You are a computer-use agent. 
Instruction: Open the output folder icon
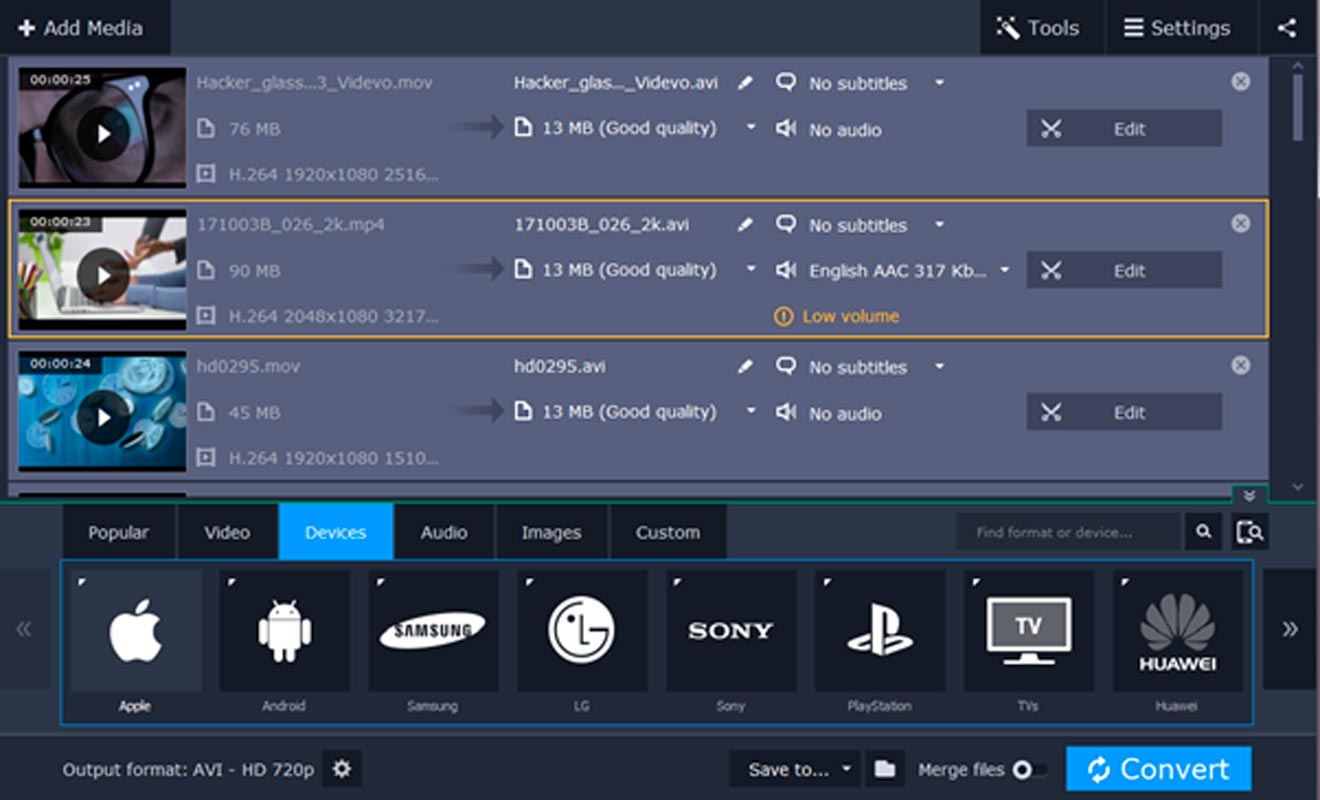point(884,769)
